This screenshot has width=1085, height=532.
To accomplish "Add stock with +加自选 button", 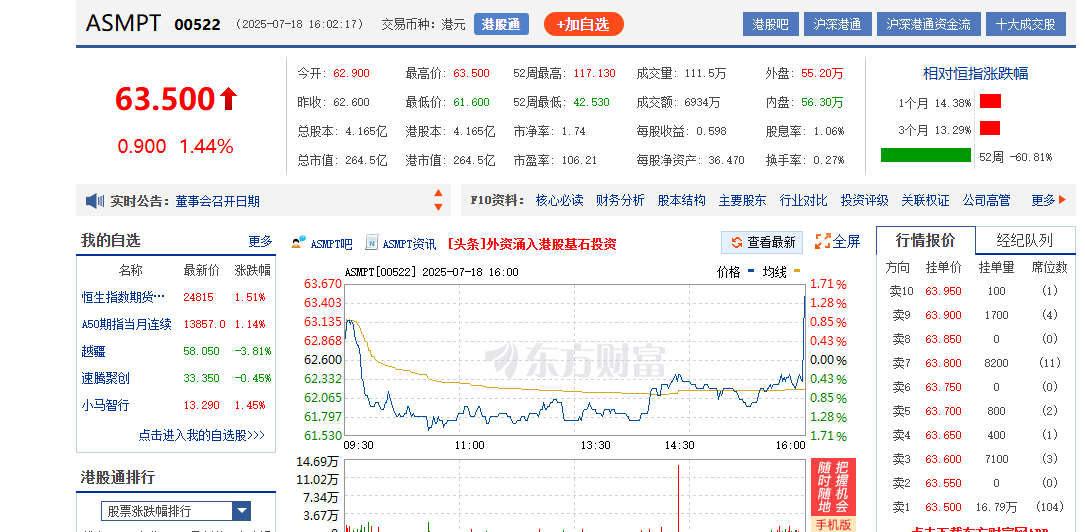I will click(584, 24).
